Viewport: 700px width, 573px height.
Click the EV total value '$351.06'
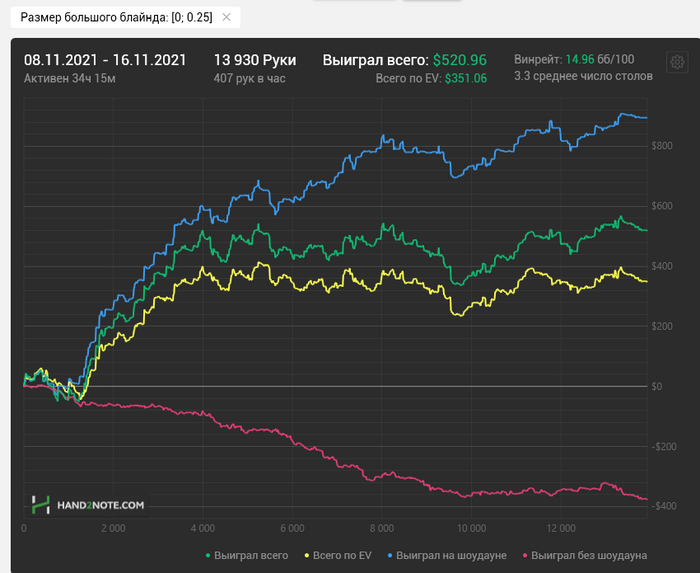coord(466,79)
